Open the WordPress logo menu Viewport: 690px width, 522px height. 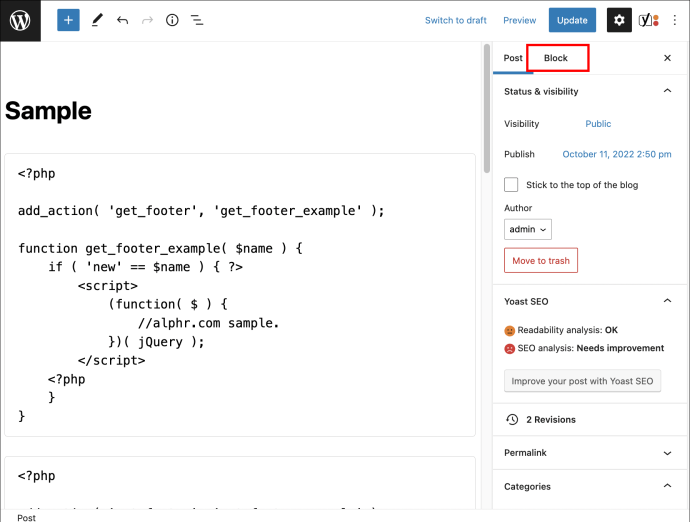click(20, 20)
